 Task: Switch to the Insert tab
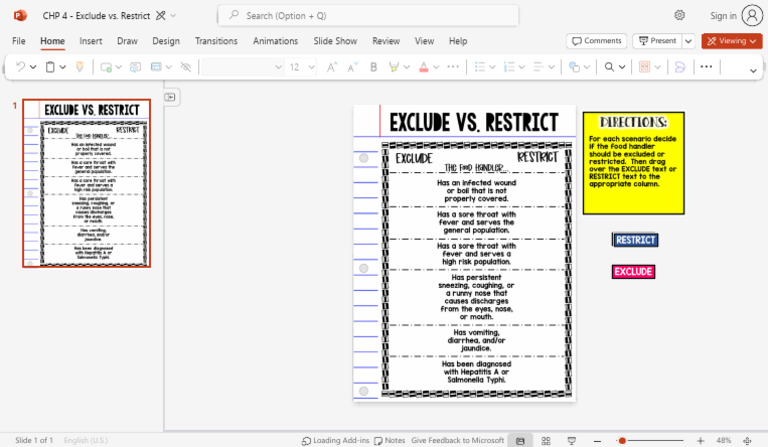(91, 41)
